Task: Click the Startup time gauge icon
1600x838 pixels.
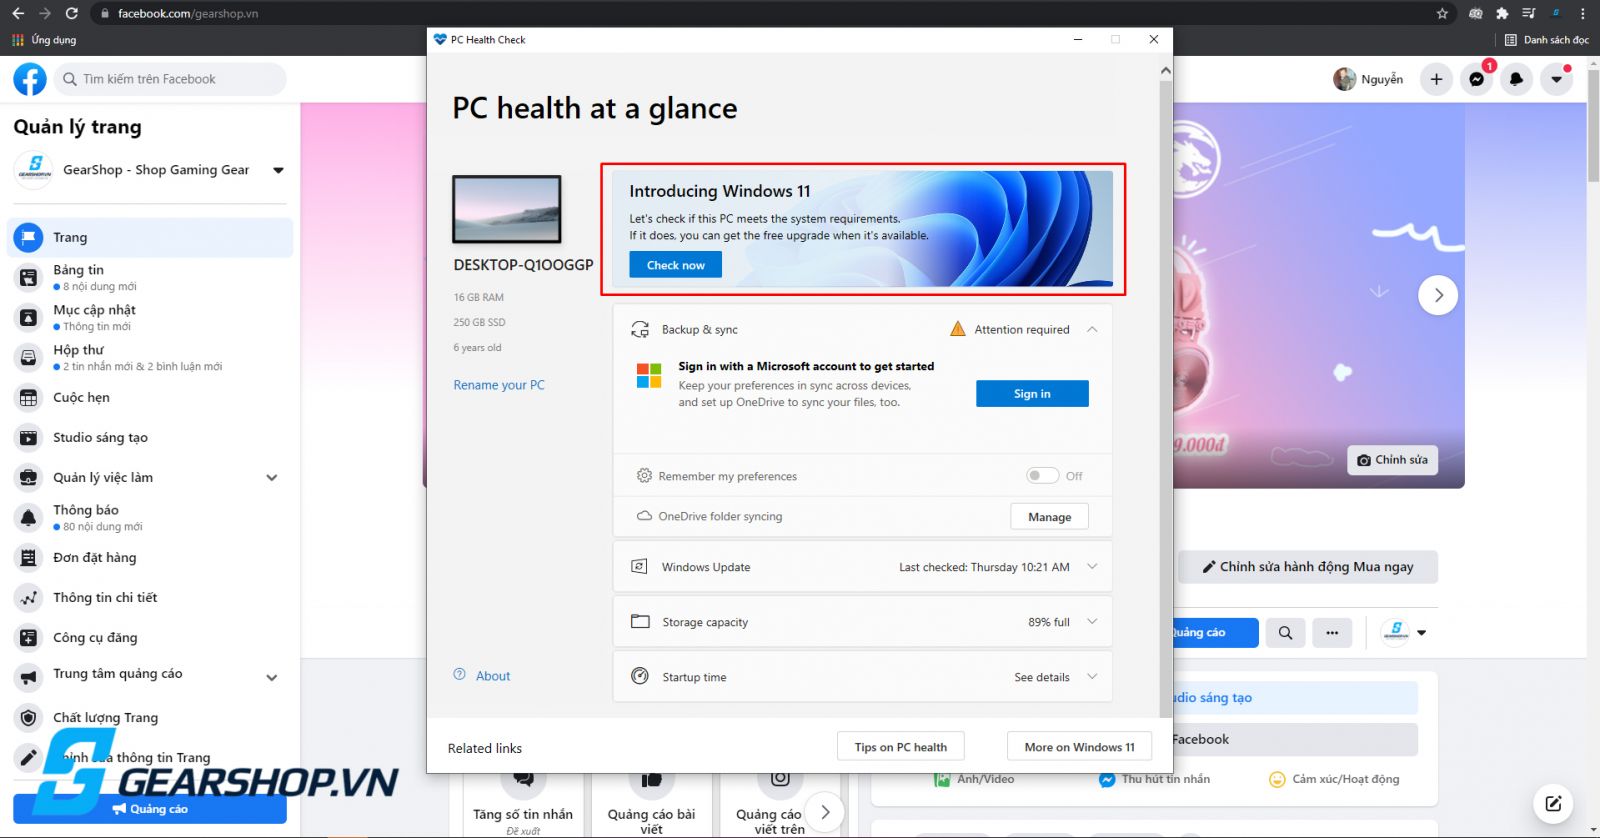Action: coord(640,676)
